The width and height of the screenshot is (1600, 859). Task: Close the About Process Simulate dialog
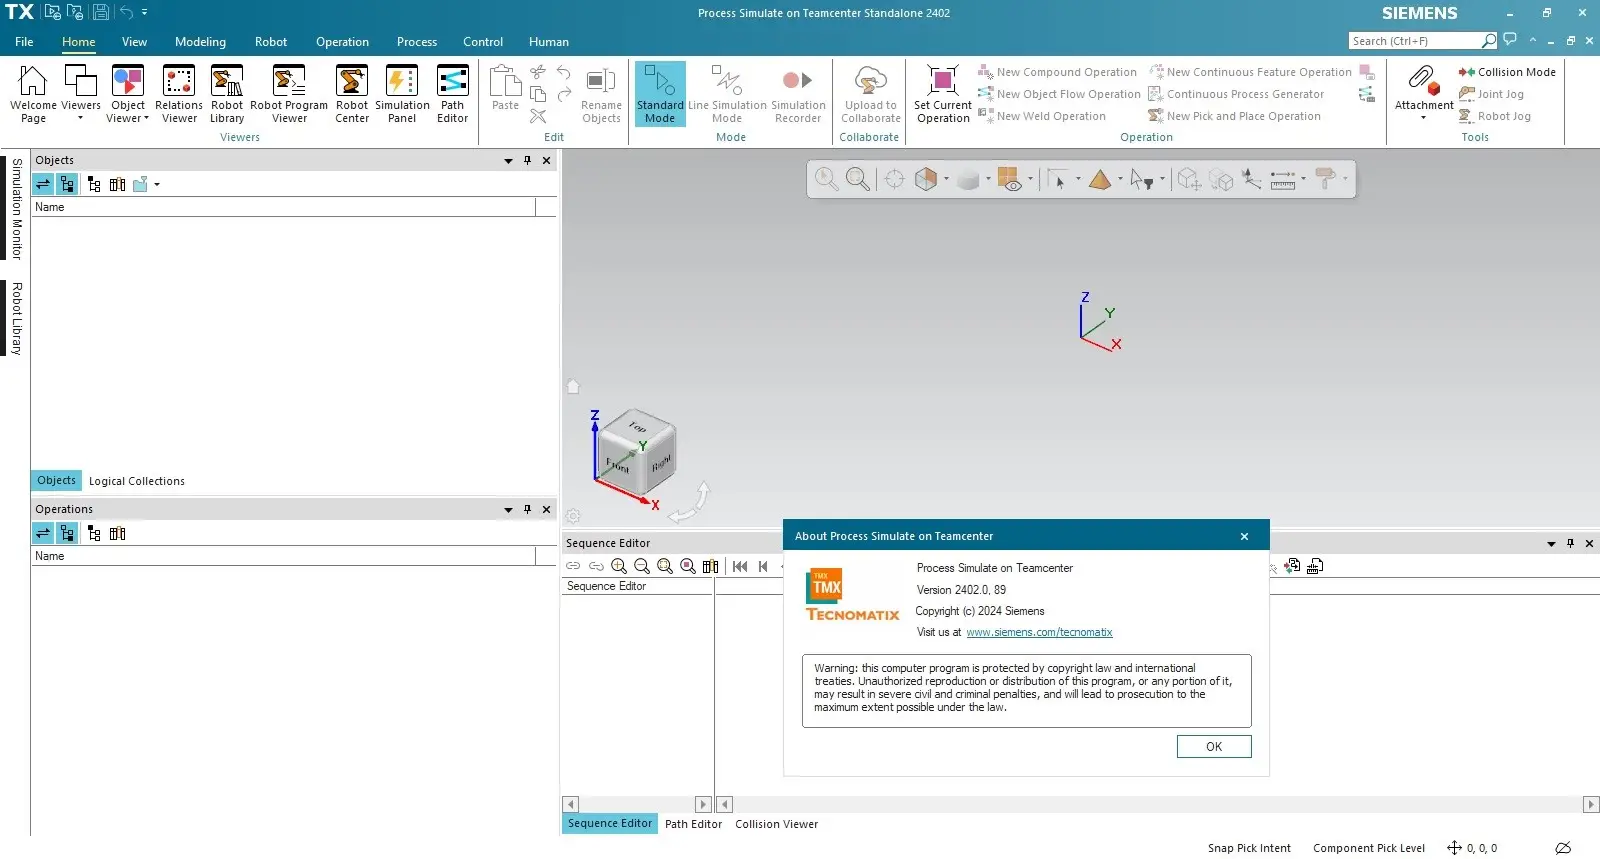pos(1244,536)
